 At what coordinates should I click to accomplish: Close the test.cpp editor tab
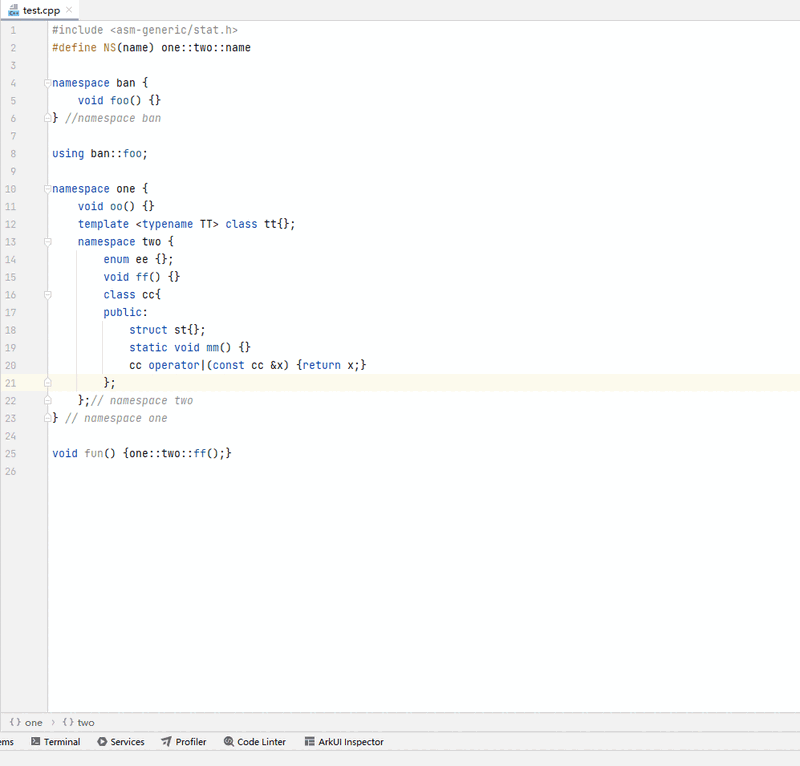point(69,9)
